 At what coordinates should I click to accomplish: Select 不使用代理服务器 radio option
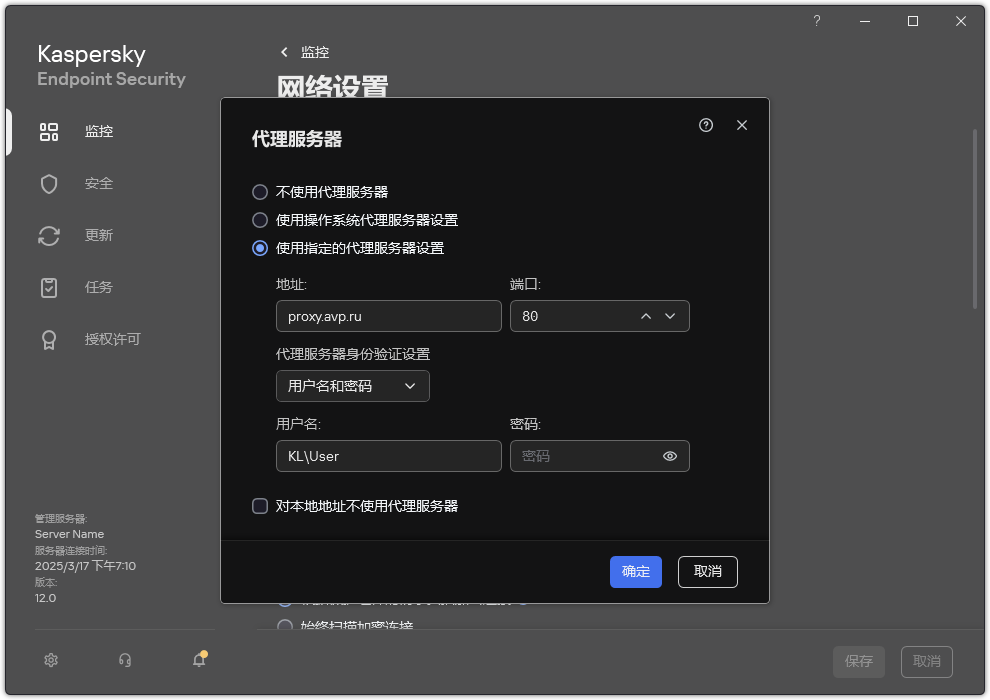click(x=261, y=192)
